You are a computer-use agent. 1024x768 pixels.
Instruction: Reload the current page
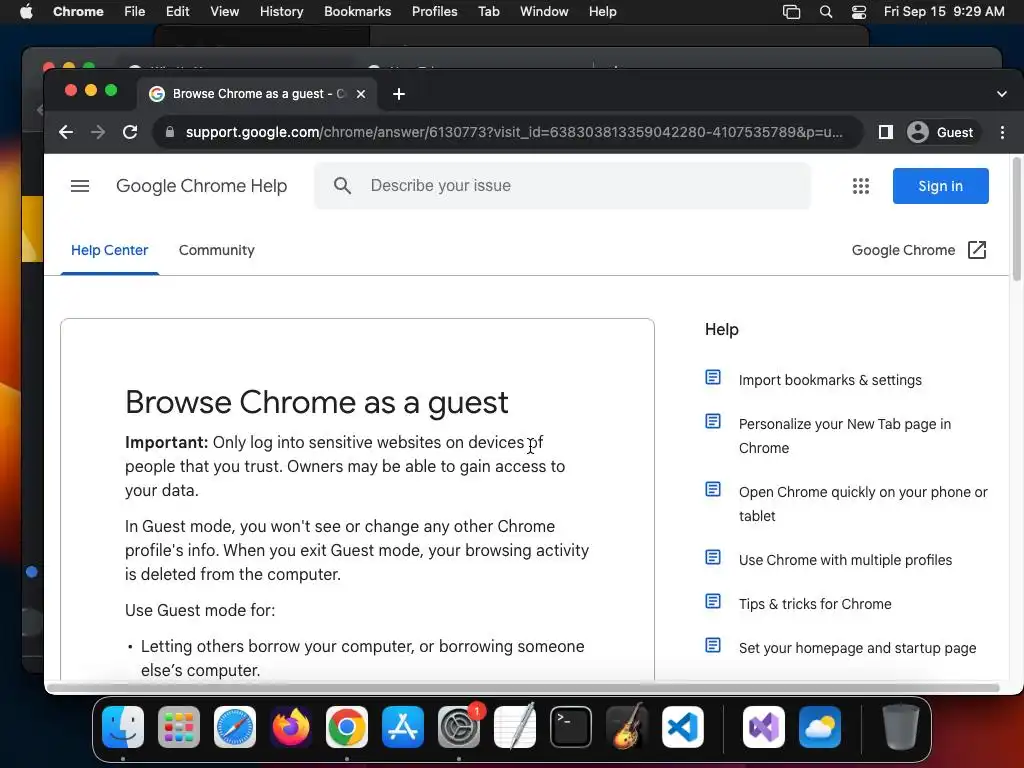coord(130,132)
